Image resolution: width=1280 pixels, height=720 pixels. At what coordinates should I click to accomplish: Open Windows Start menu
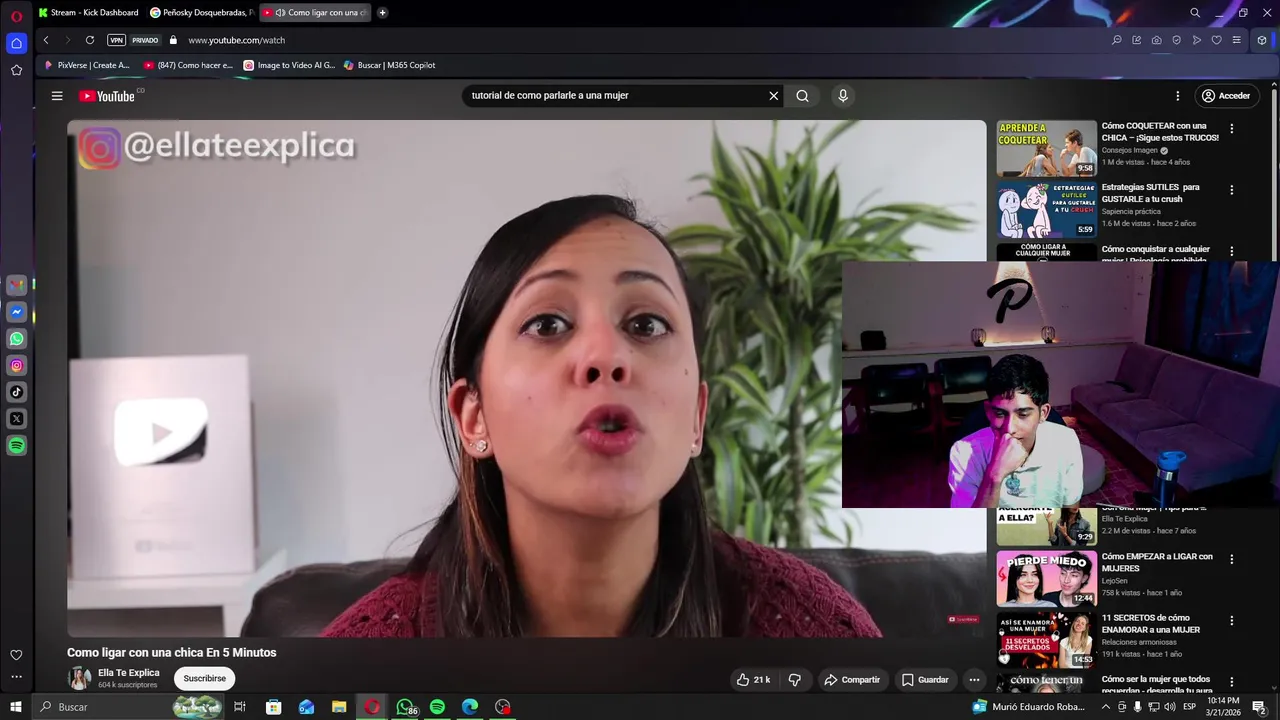click(16, 707)
